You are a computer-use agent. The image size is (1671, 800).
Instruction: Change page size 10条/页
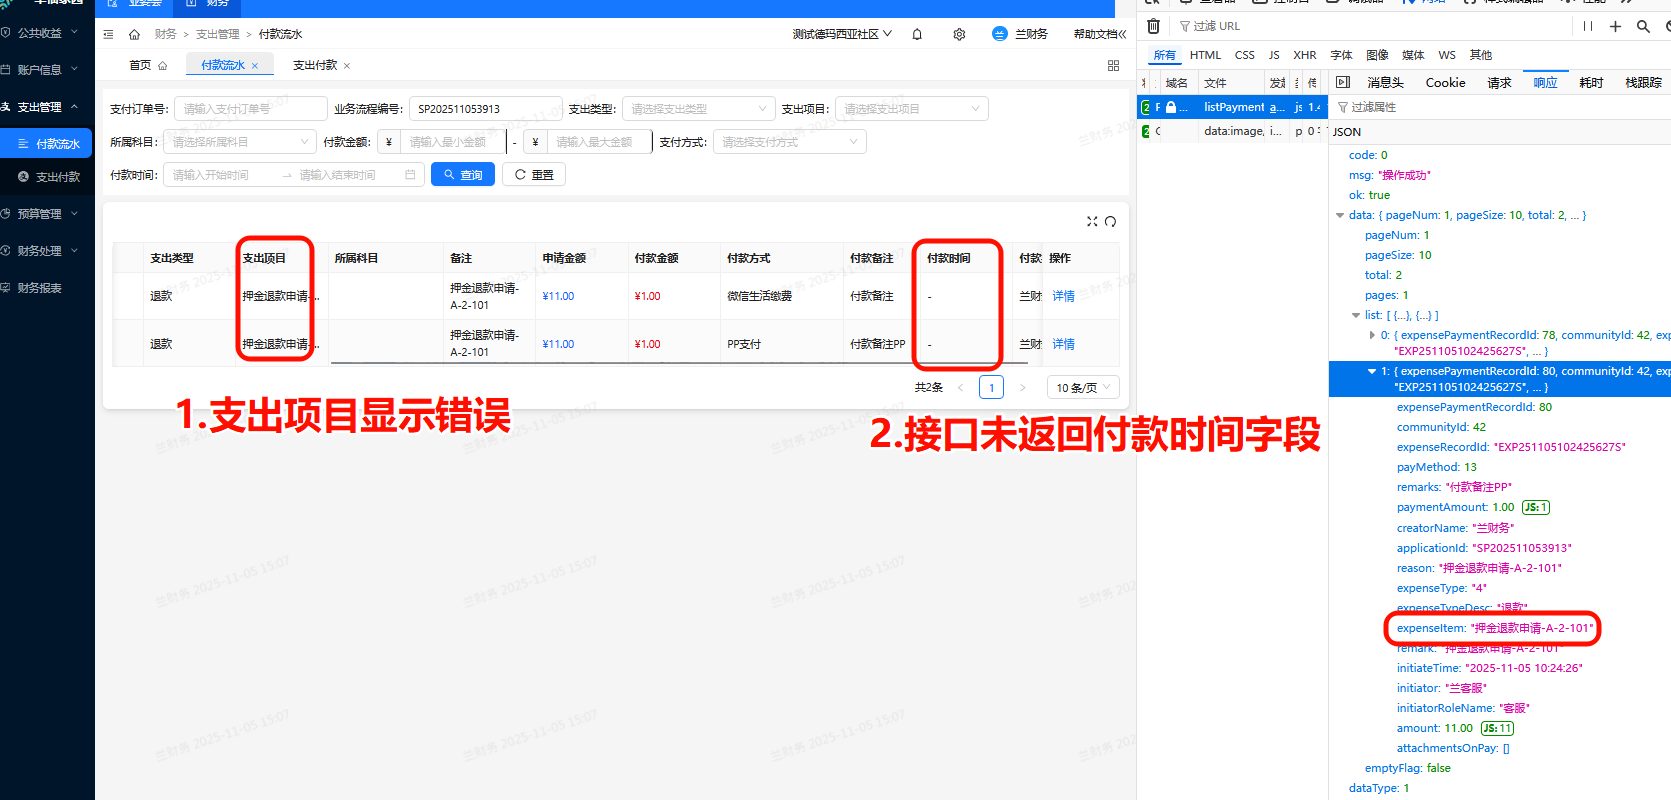click(x=1083, y=388)
